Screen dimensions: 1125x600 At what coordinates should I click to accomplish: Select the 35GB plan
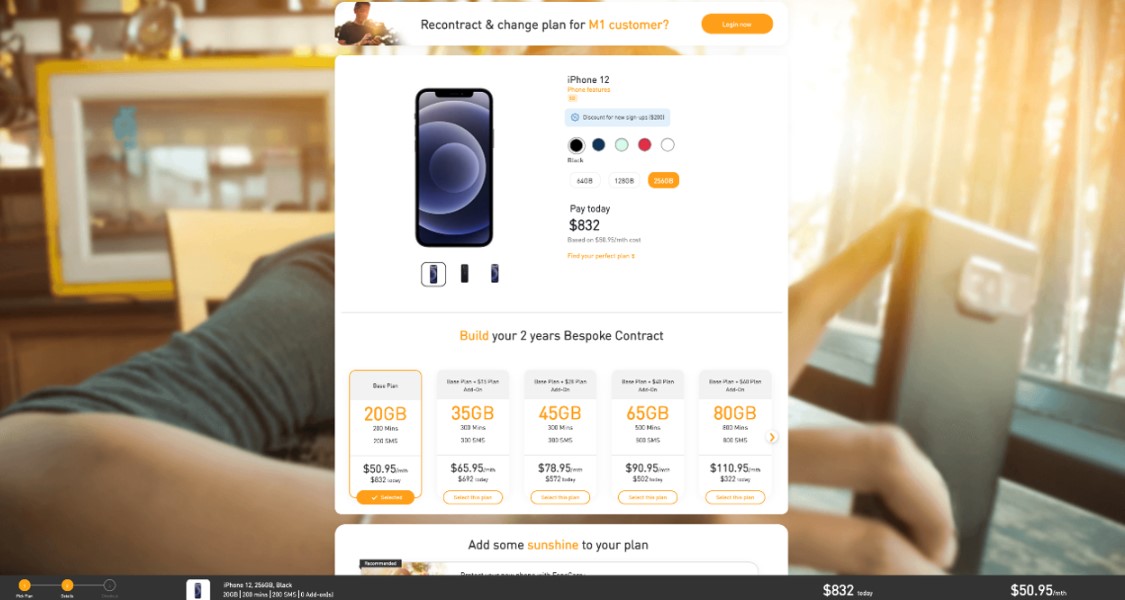(473, 497)
